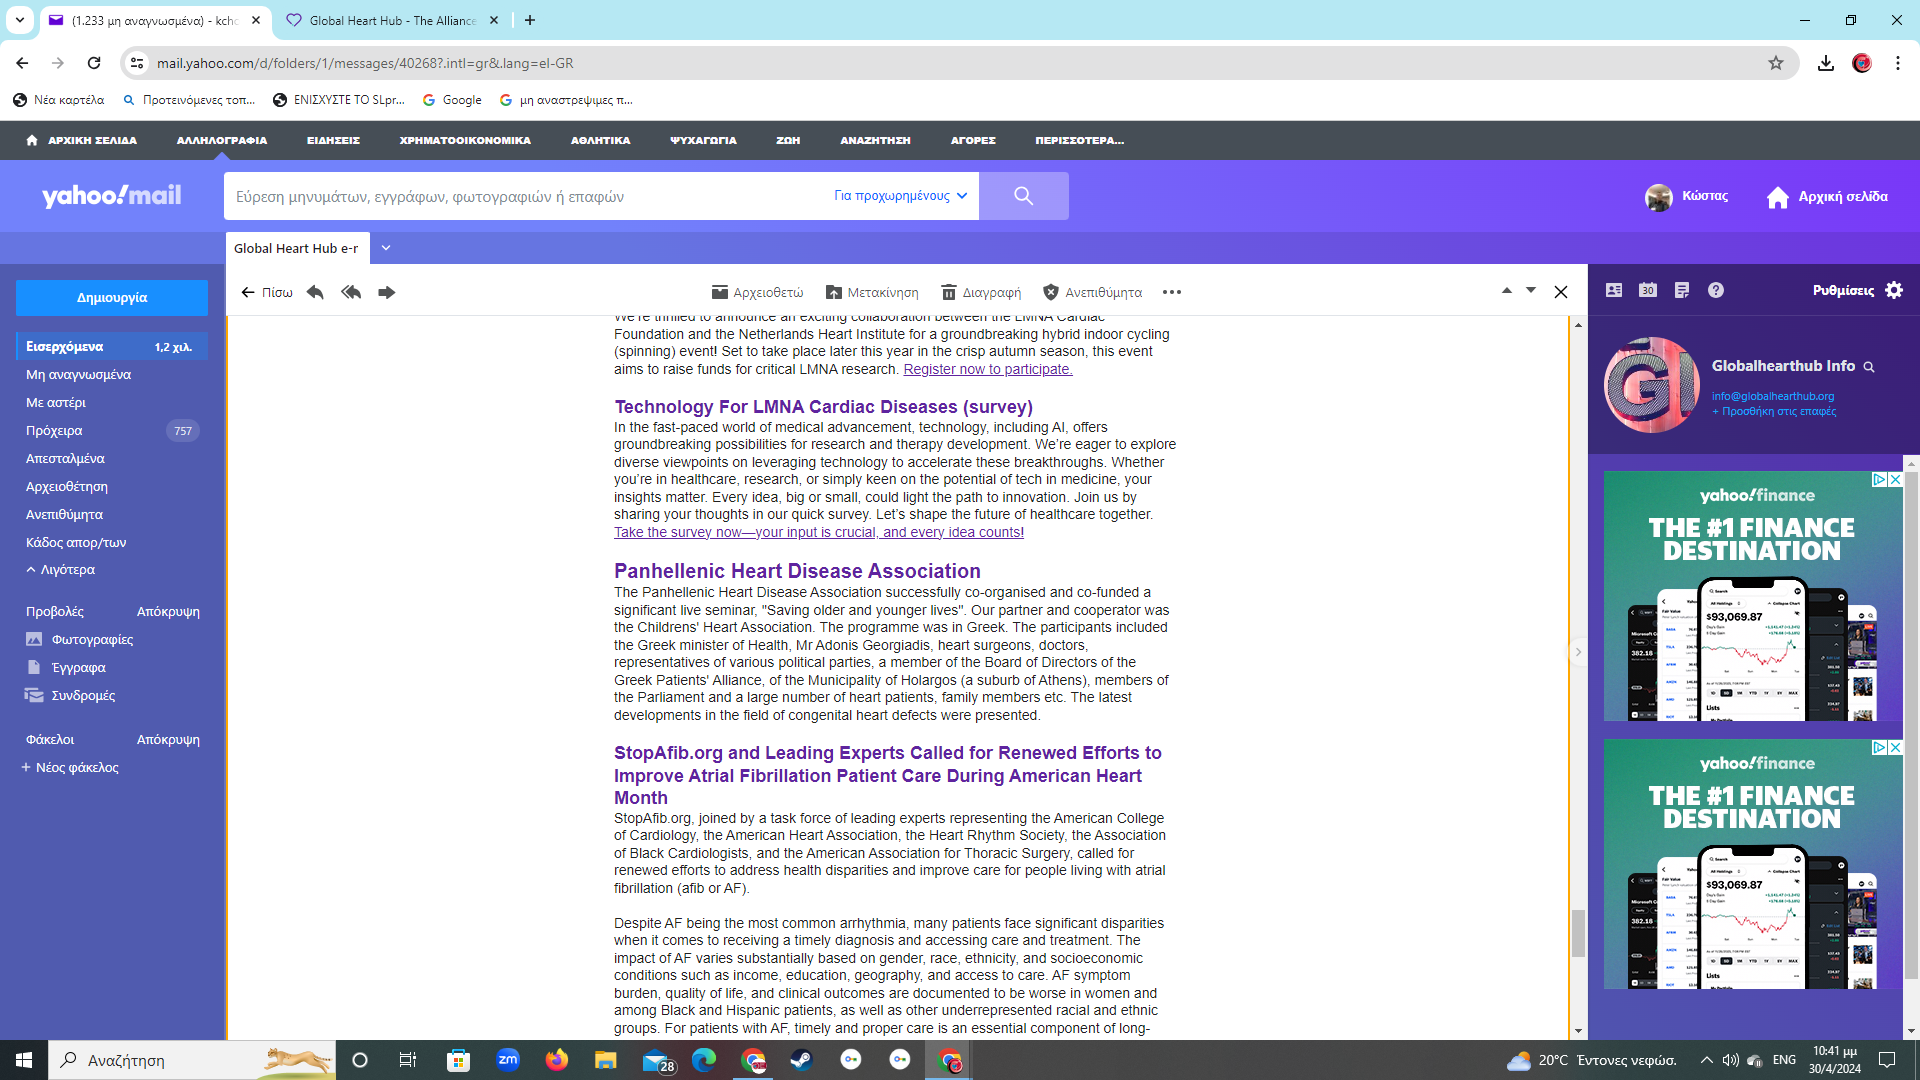Open the notepad icon in right panel
Screen dimensions: 1920x1080
[x=1682, y=290]
